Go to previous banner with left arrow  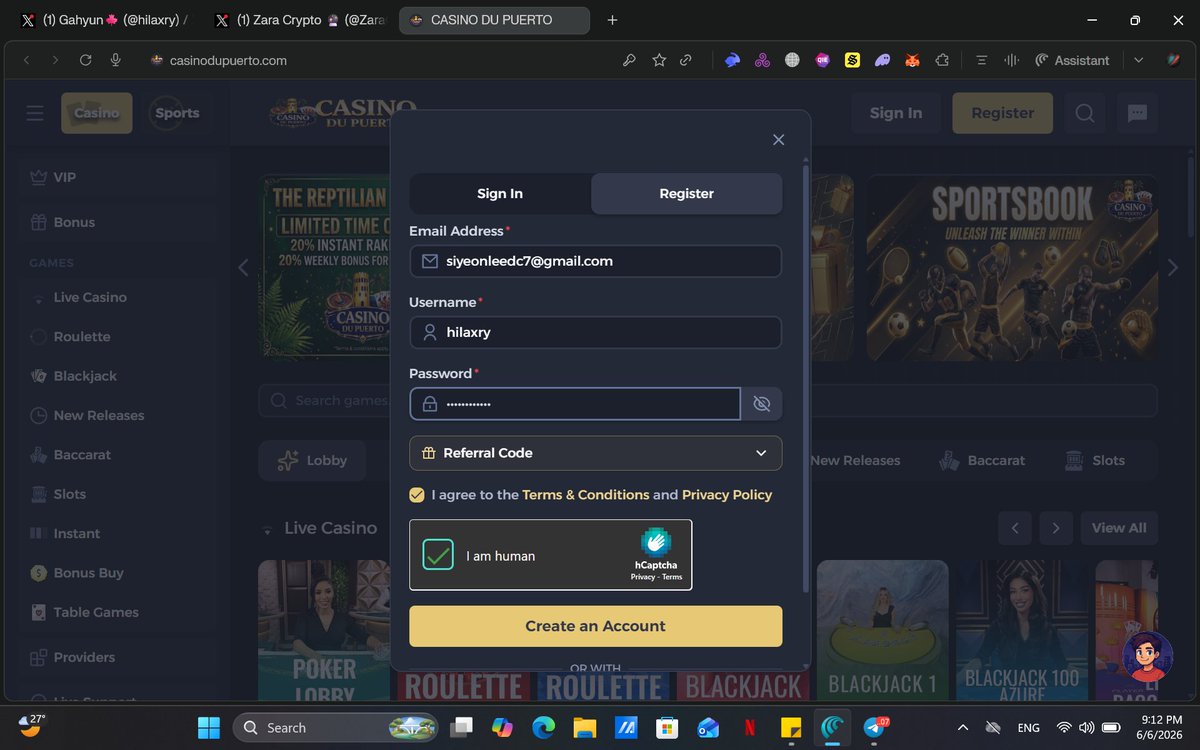pyautogui.click(x=243, y=267)
